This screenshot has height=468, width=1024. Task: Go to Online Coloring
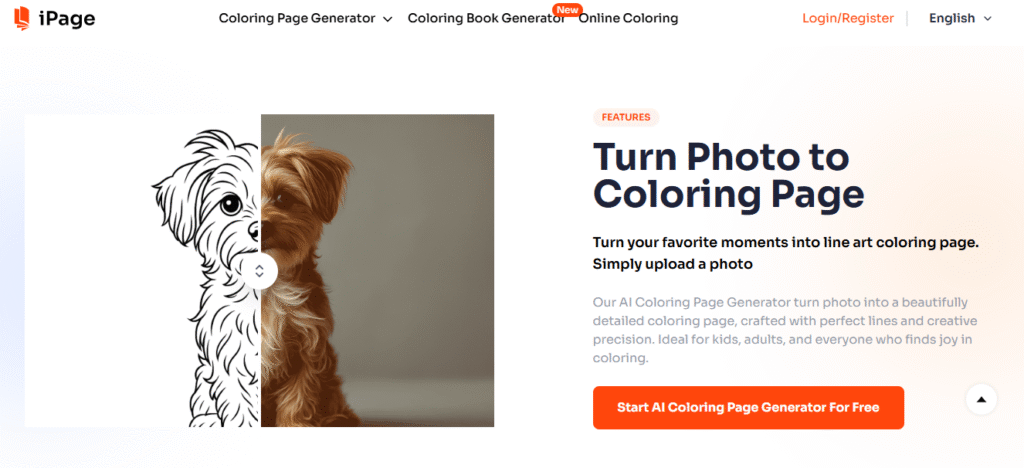628,18
